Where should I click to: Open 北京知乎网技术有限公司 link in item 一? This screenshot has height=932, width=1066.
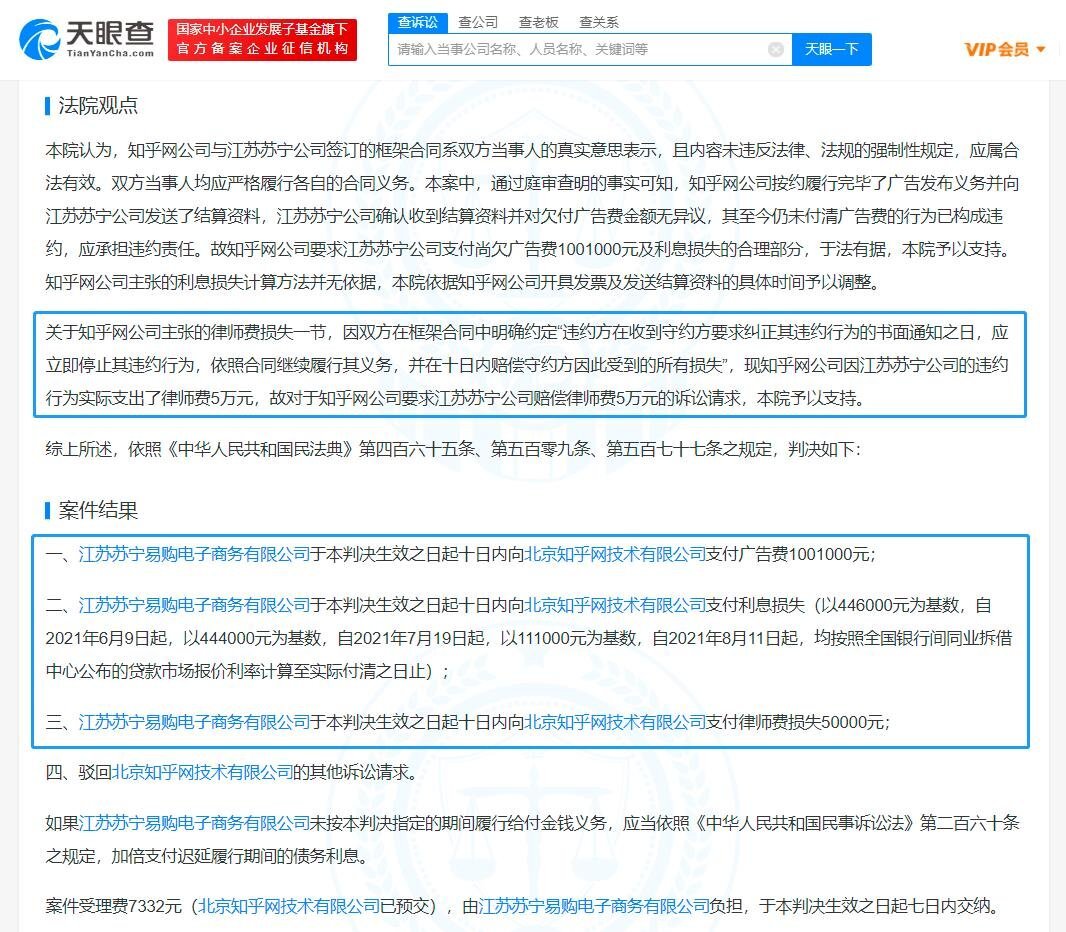(615, 554)
